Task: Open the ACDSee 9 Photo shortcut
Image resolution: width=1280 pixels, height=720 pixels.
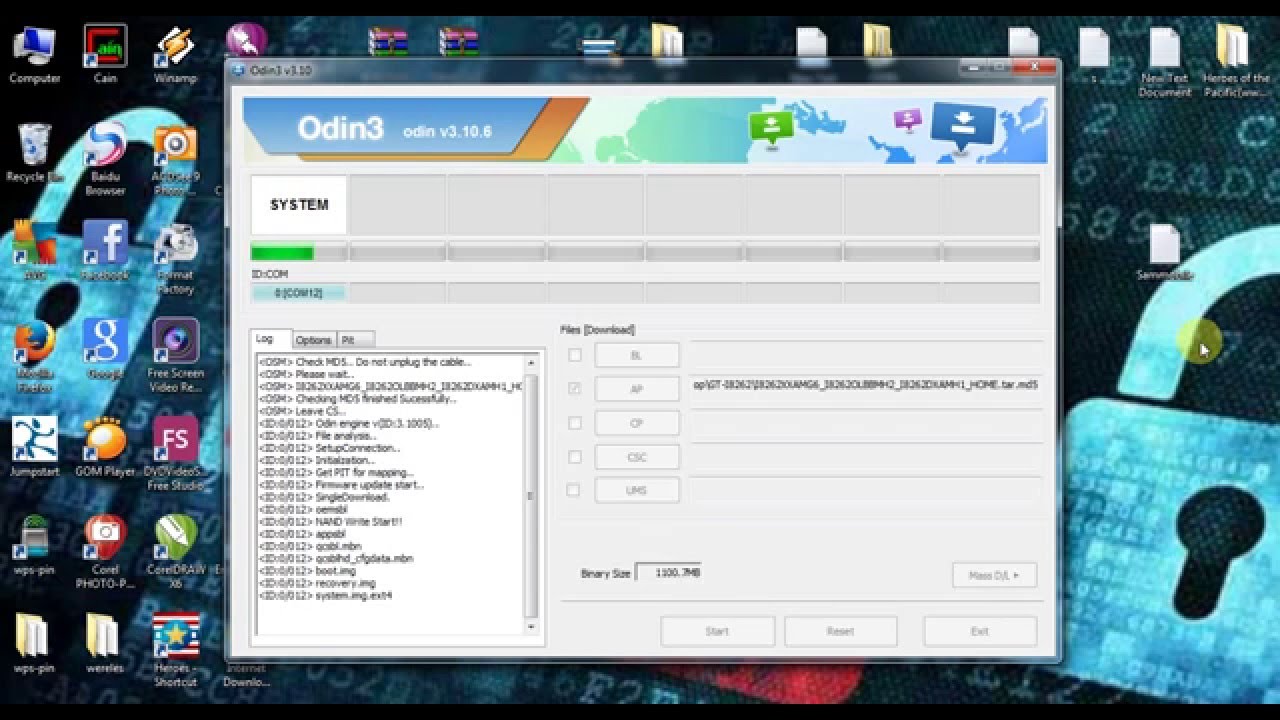Action: point(175,158)
